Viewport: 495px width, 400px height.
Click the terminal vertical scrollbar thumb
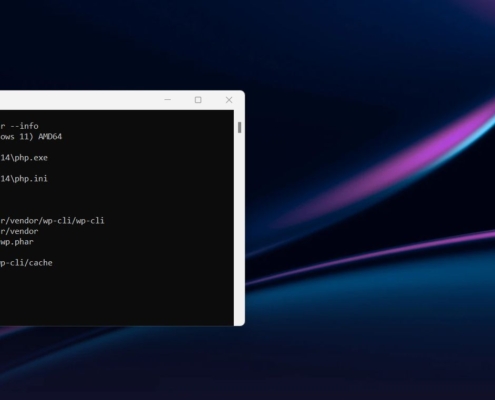[239, 127]
